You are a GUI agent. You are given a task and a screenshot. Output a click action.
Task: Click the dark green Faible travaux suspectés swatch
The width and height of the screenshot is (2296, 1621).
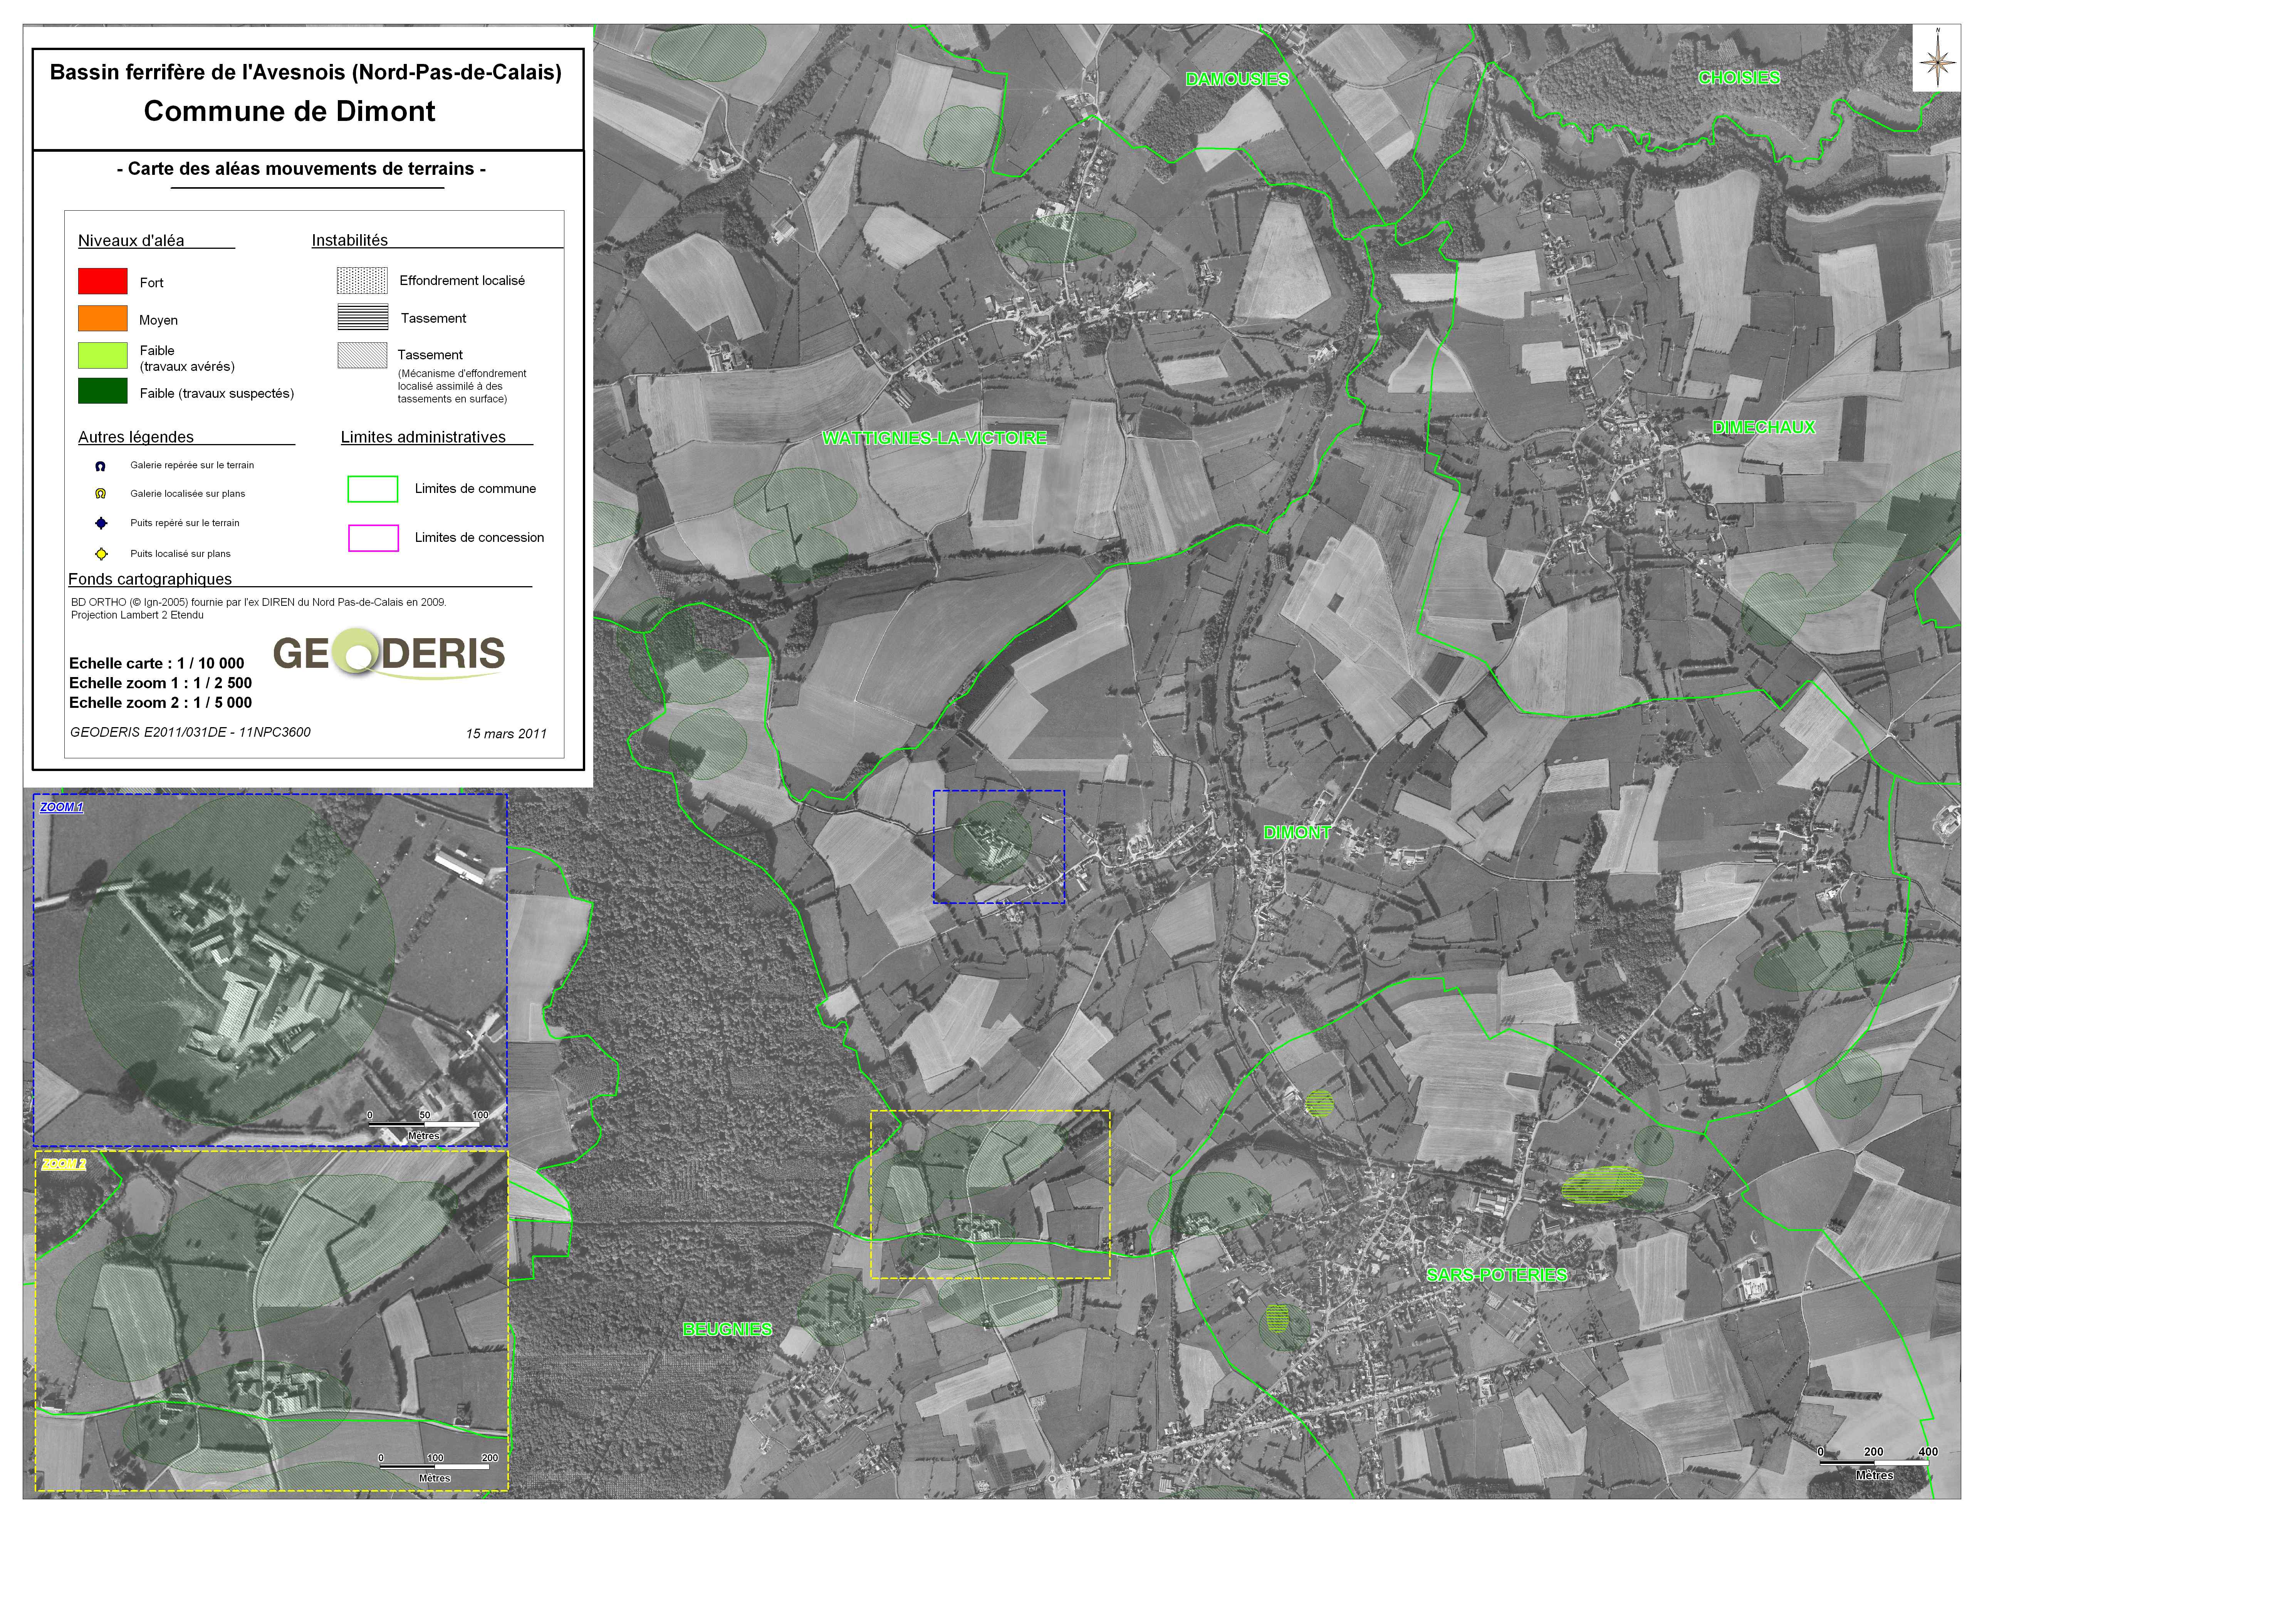point(103,391)
